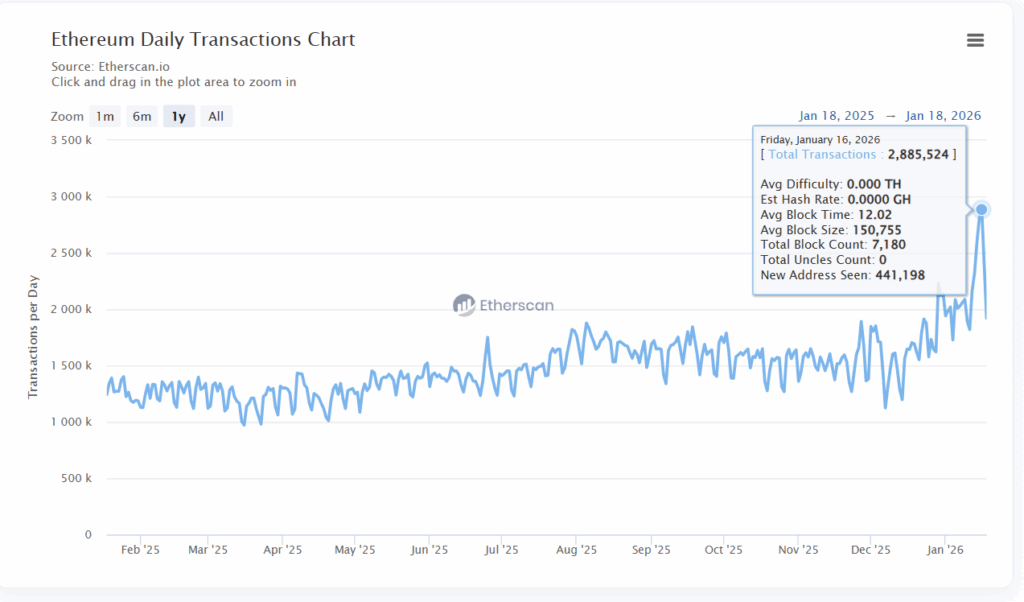Screen dimensions: 1024x602
Task: Click the Transactions per Day axis title
Action: click(33, 337)
